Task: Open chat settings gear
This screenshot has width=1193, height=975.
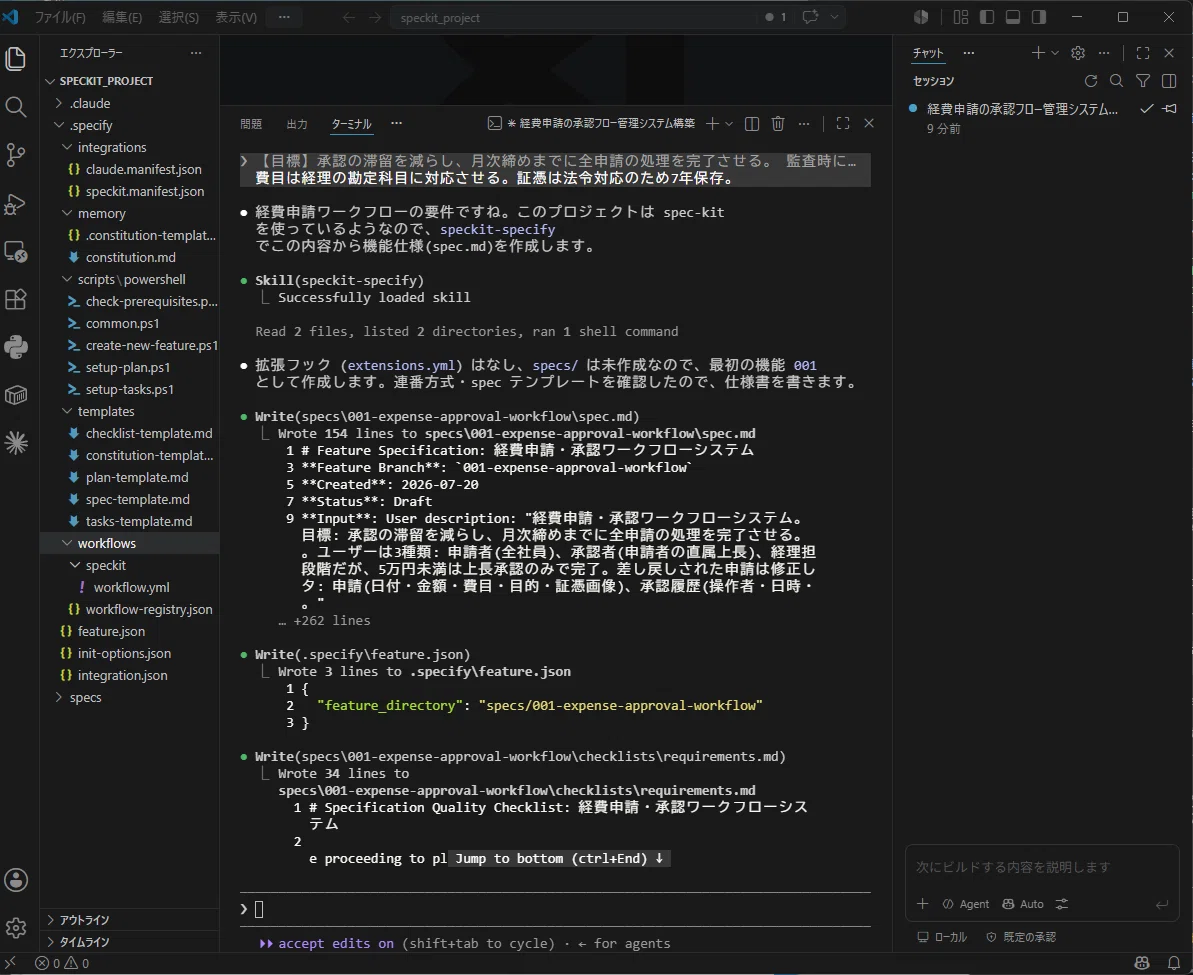Action: point(1078,53)
